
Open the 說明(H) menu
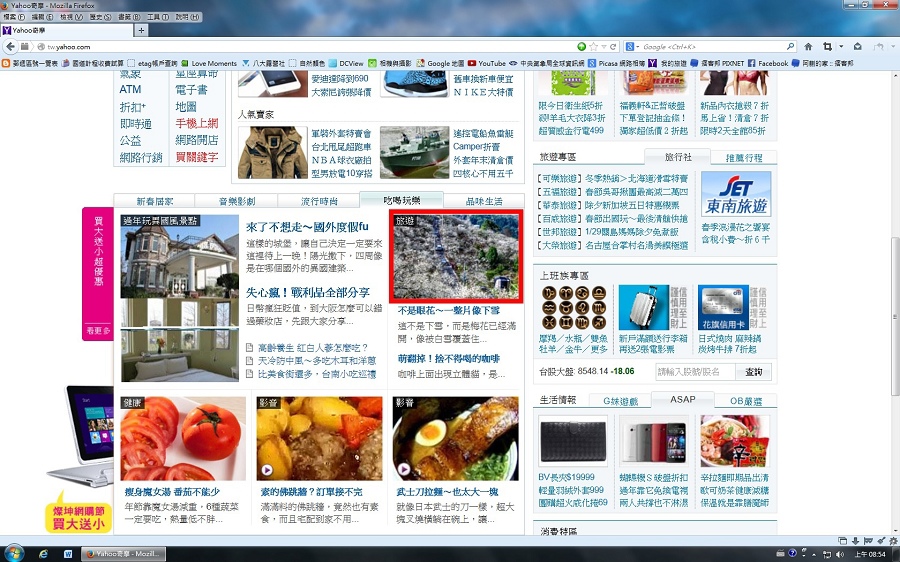click(x=187, y=17)
